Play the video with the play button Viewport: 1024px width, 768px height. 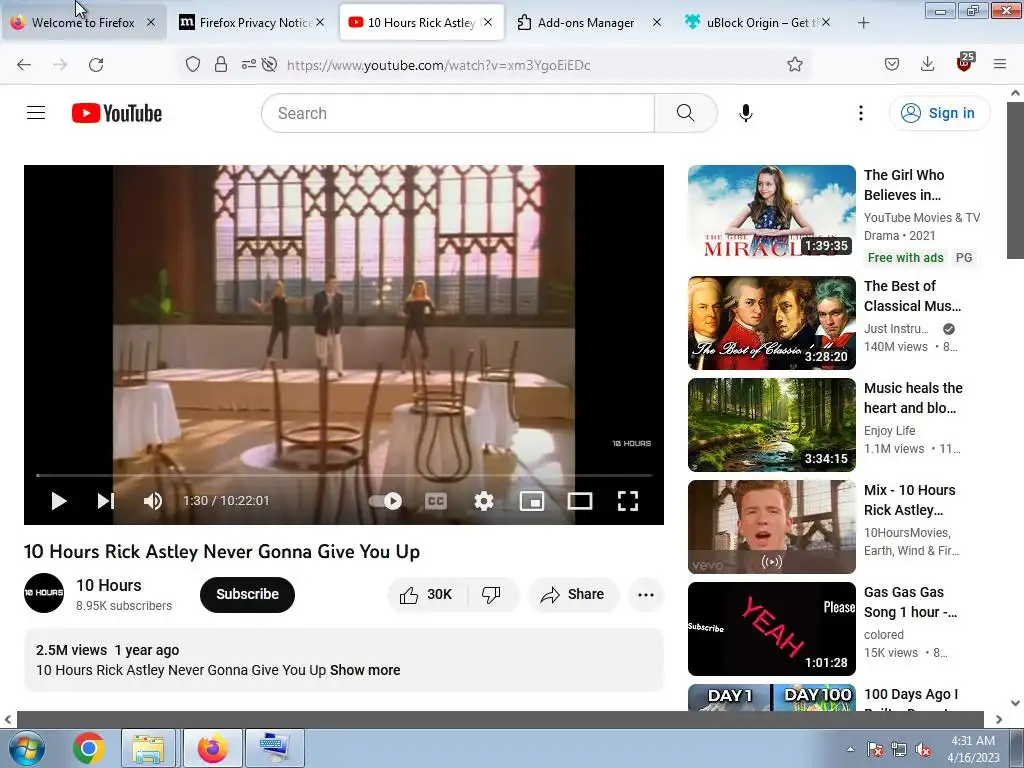tap(59, 501)
